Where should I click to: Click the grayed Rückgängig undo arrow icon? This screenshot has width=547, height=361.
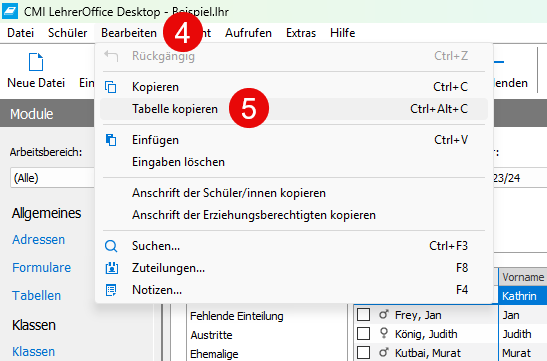pyautogui.click(x=111, y=56)
